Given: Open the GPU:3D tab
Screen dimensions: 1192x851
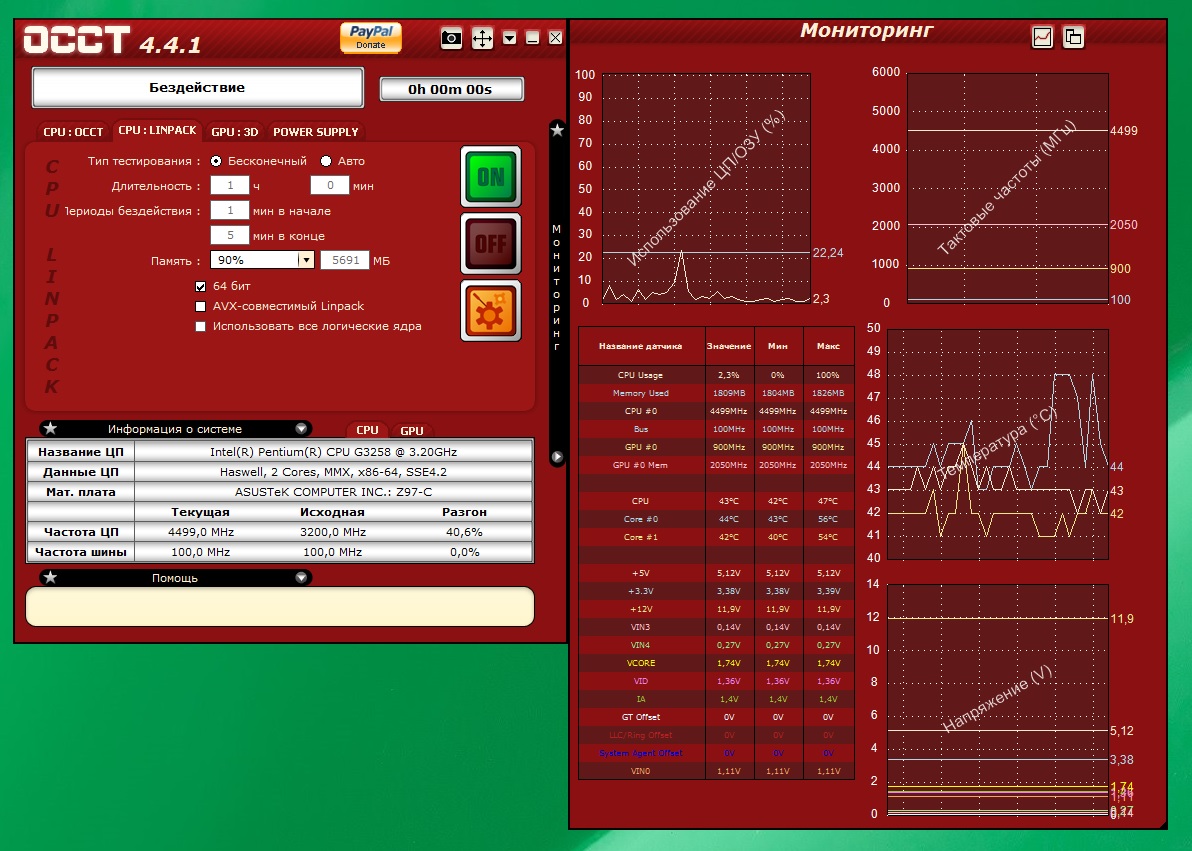Looking at the screenshot, I should pos(235,132).
